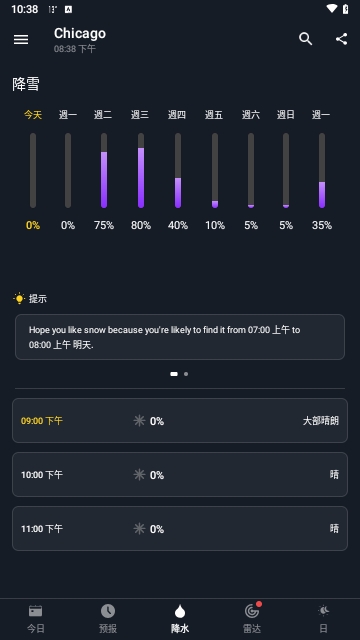Expand the 10:00 下午 hourly row
The image size is (360, 640).
[180, 474]
